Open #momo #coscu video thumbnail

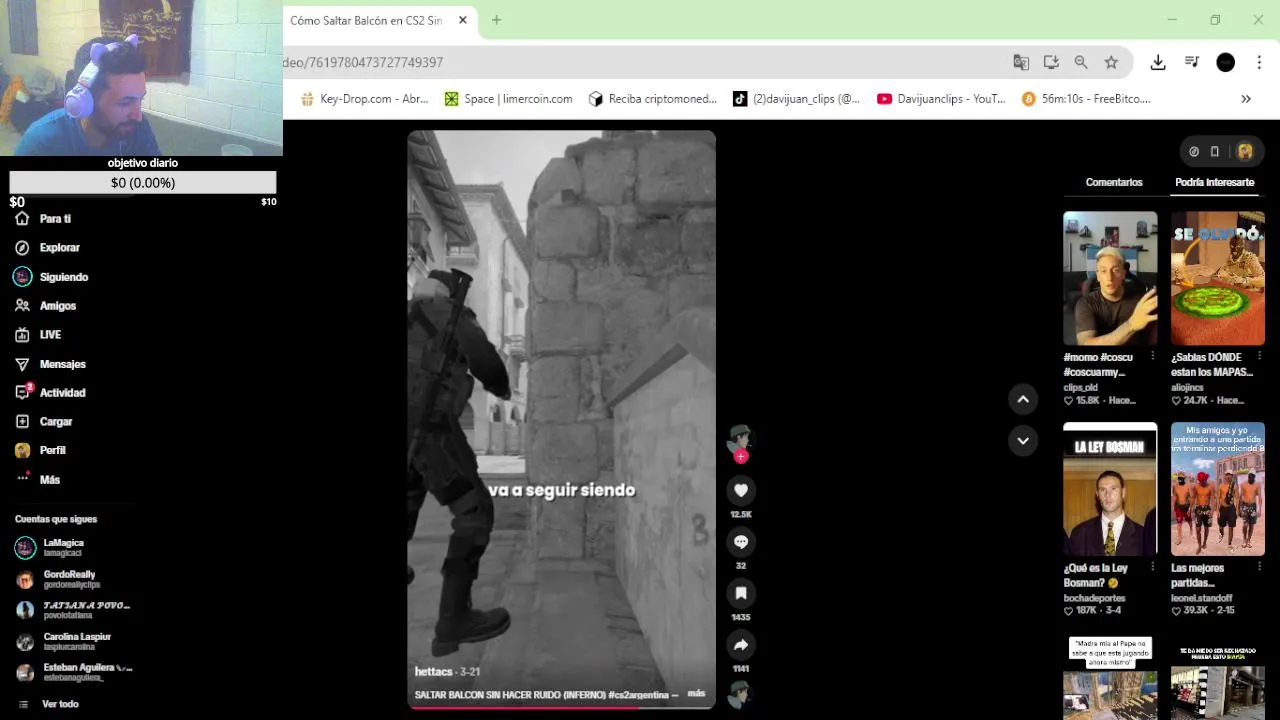point(1110,278)
